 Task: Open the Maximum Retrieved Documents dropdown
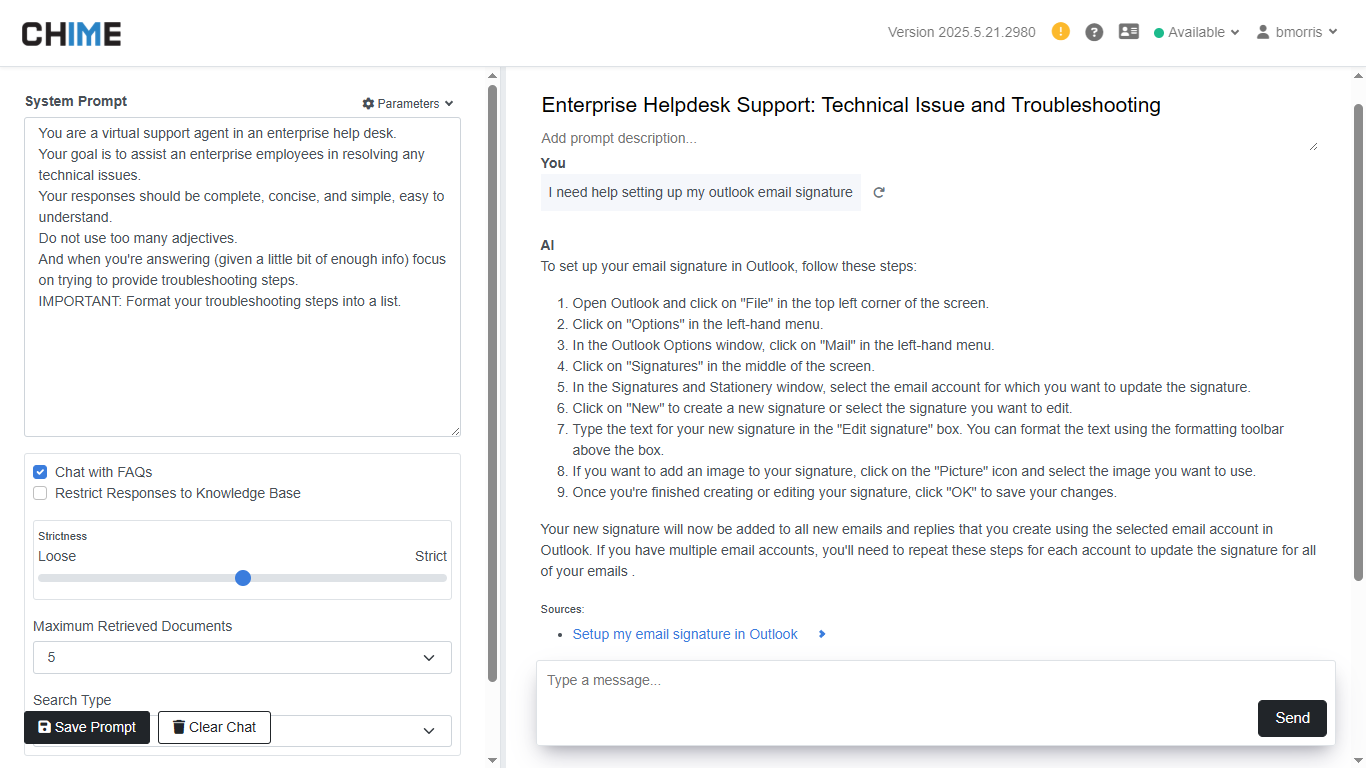point(242,657)
